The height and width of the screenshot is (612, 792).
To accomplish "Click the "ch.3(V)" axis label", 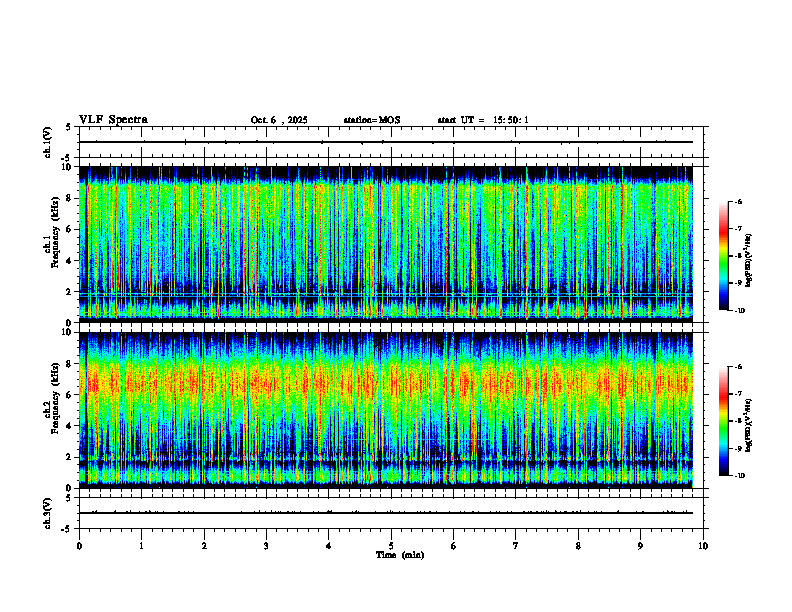I will 48,513.
